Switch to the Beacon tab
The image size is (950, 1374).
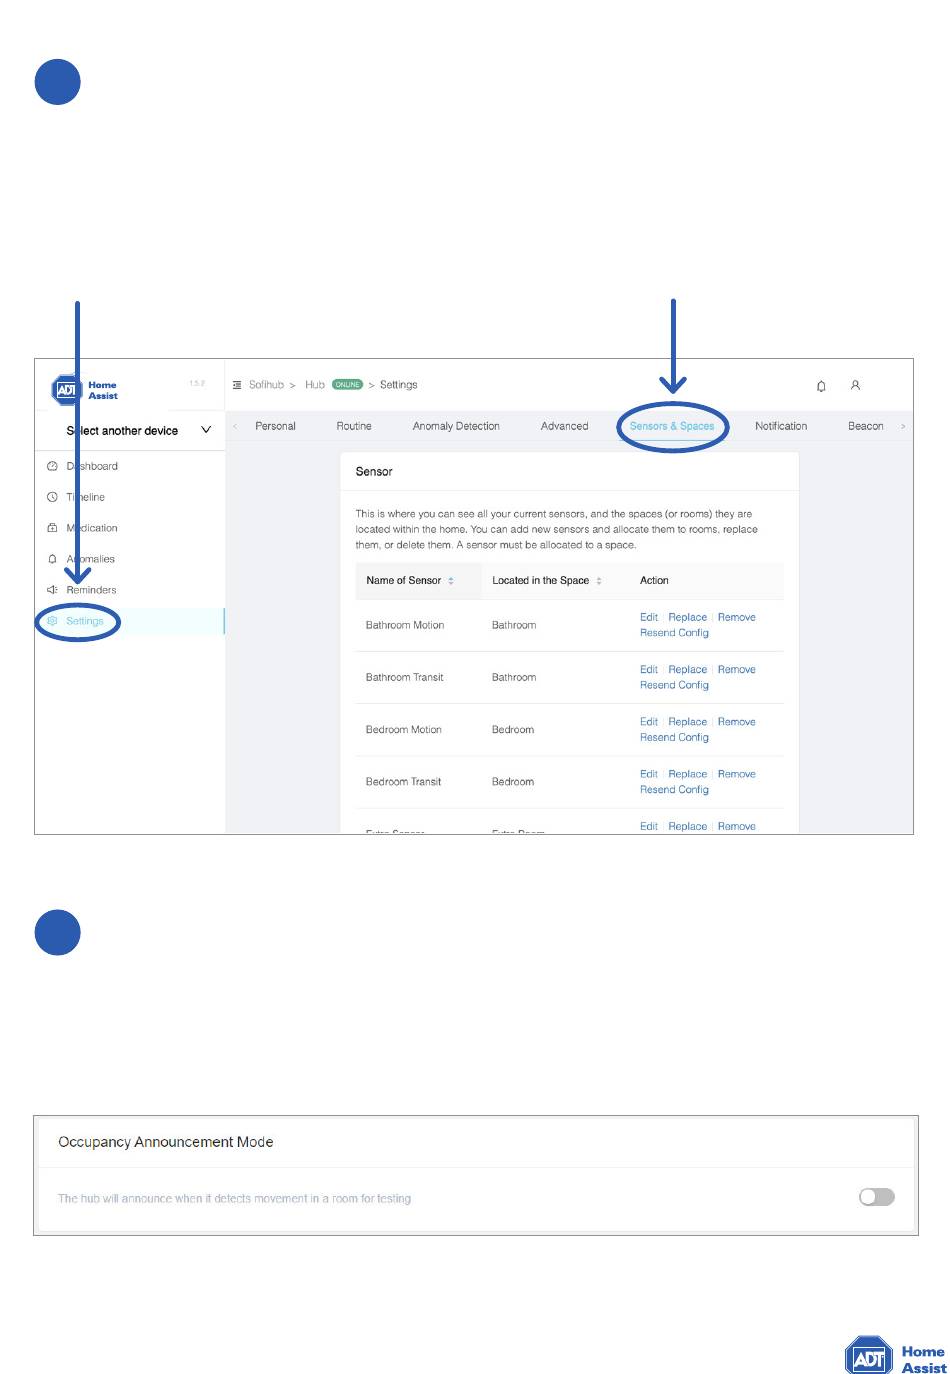[x=866, y=426]
